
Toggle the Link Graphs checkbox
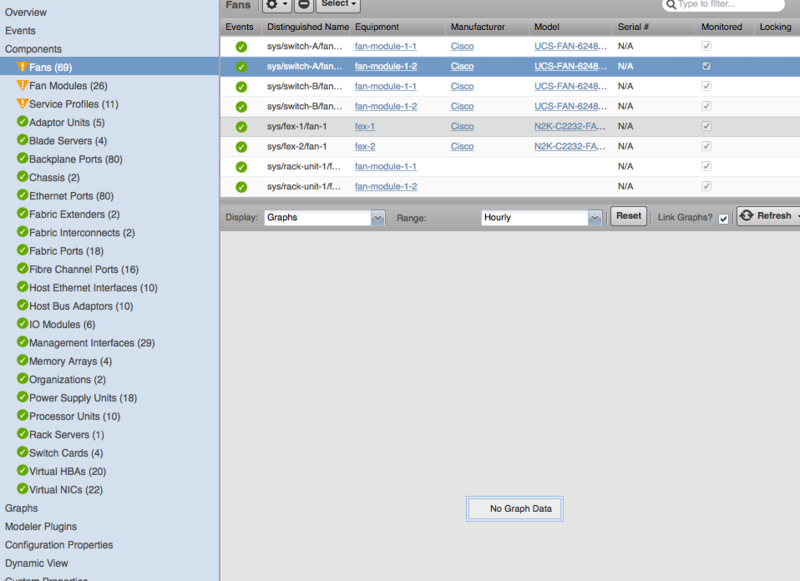click(x=723, y=219)
